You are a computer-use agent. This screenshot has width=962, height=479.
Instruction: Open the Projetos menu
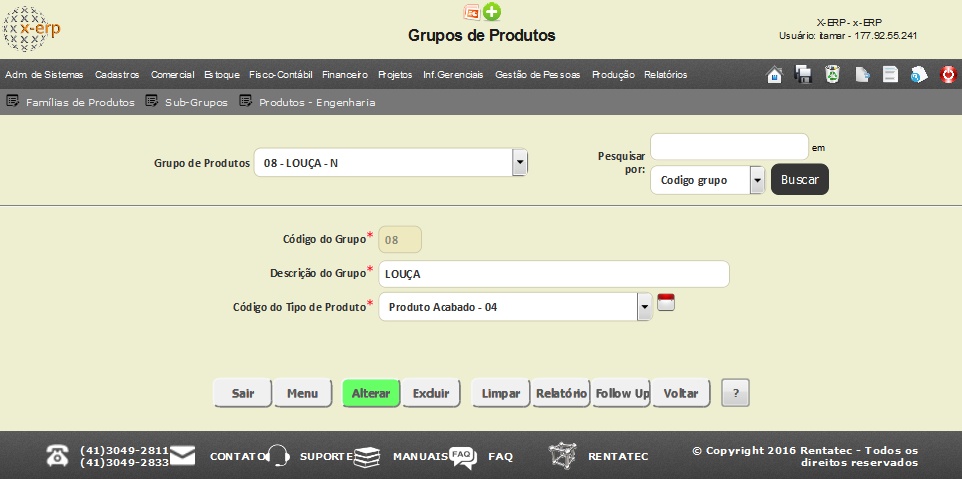click(395, 75)
